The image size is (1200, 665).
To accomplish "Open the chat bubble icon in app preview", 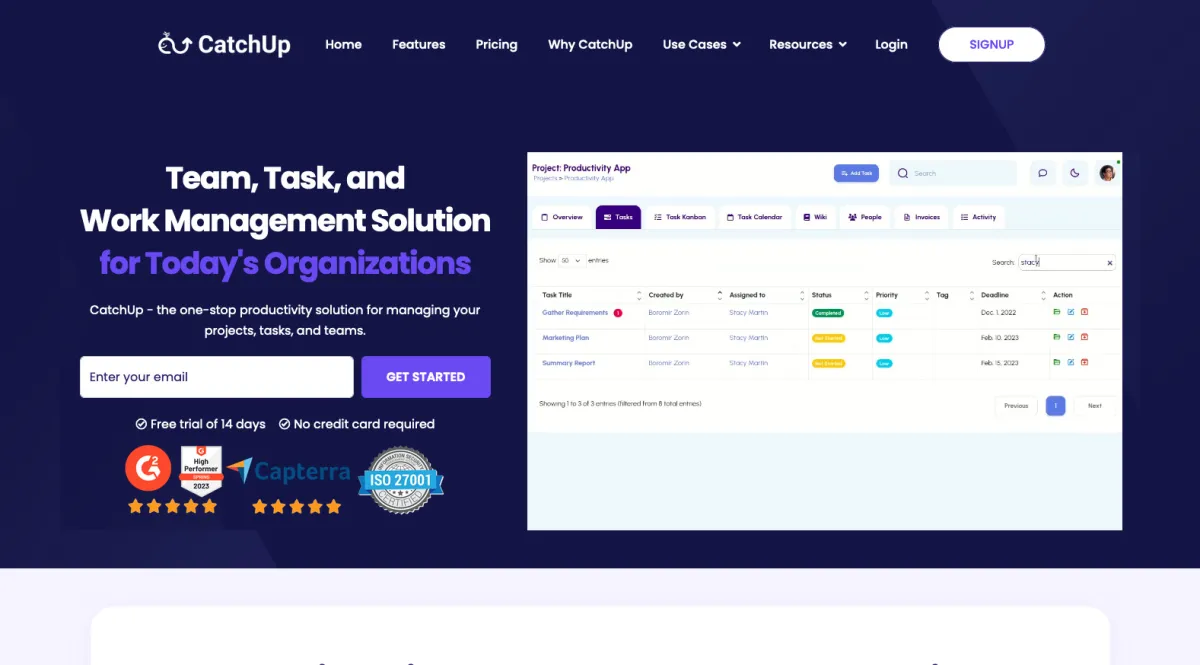I will [x=1043, y=173].
